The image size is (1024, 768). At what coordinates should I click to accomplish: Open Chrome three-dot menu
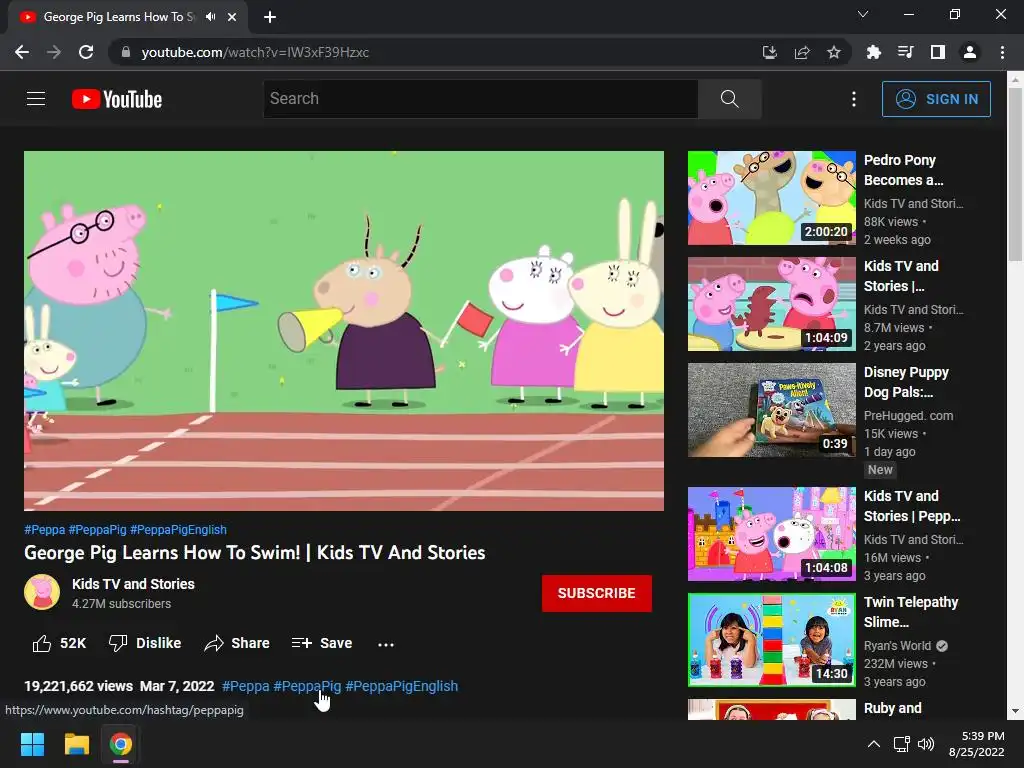[1002, 52]
